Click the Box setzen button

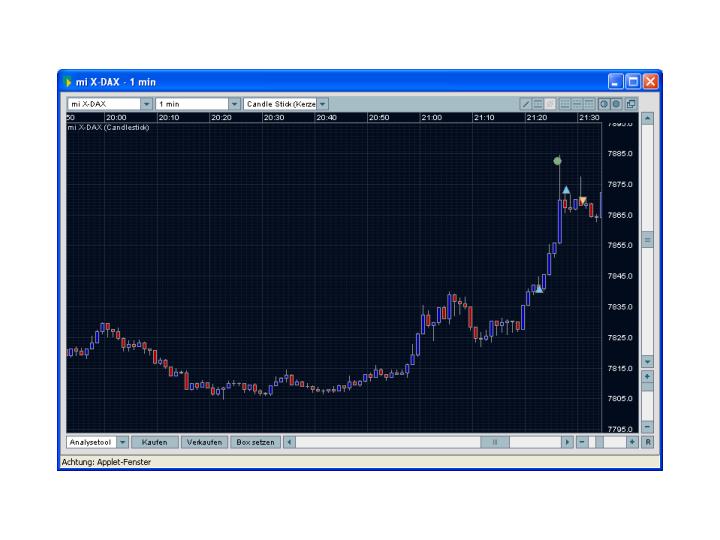coord(255,442)
